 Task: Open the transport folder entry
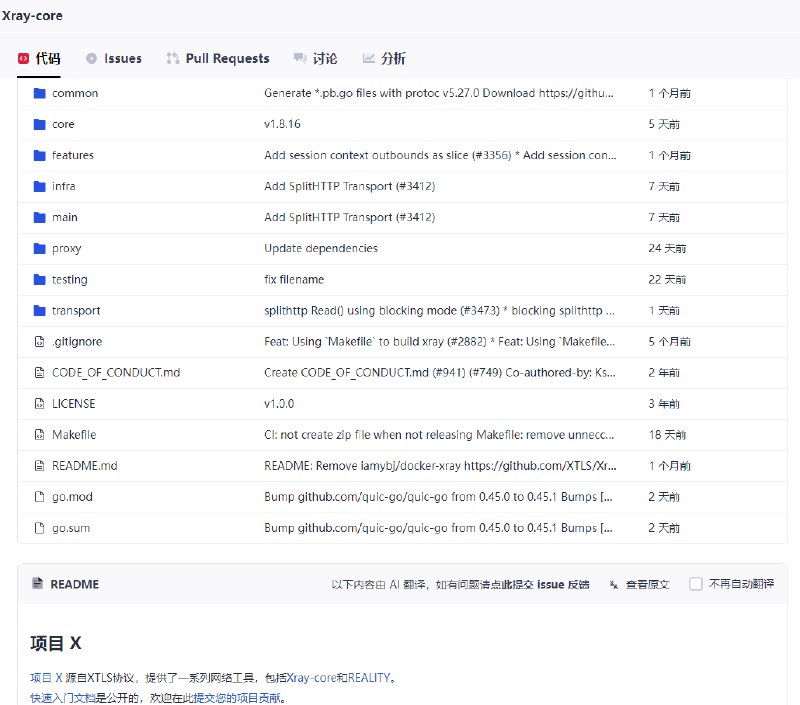[76, 310]
